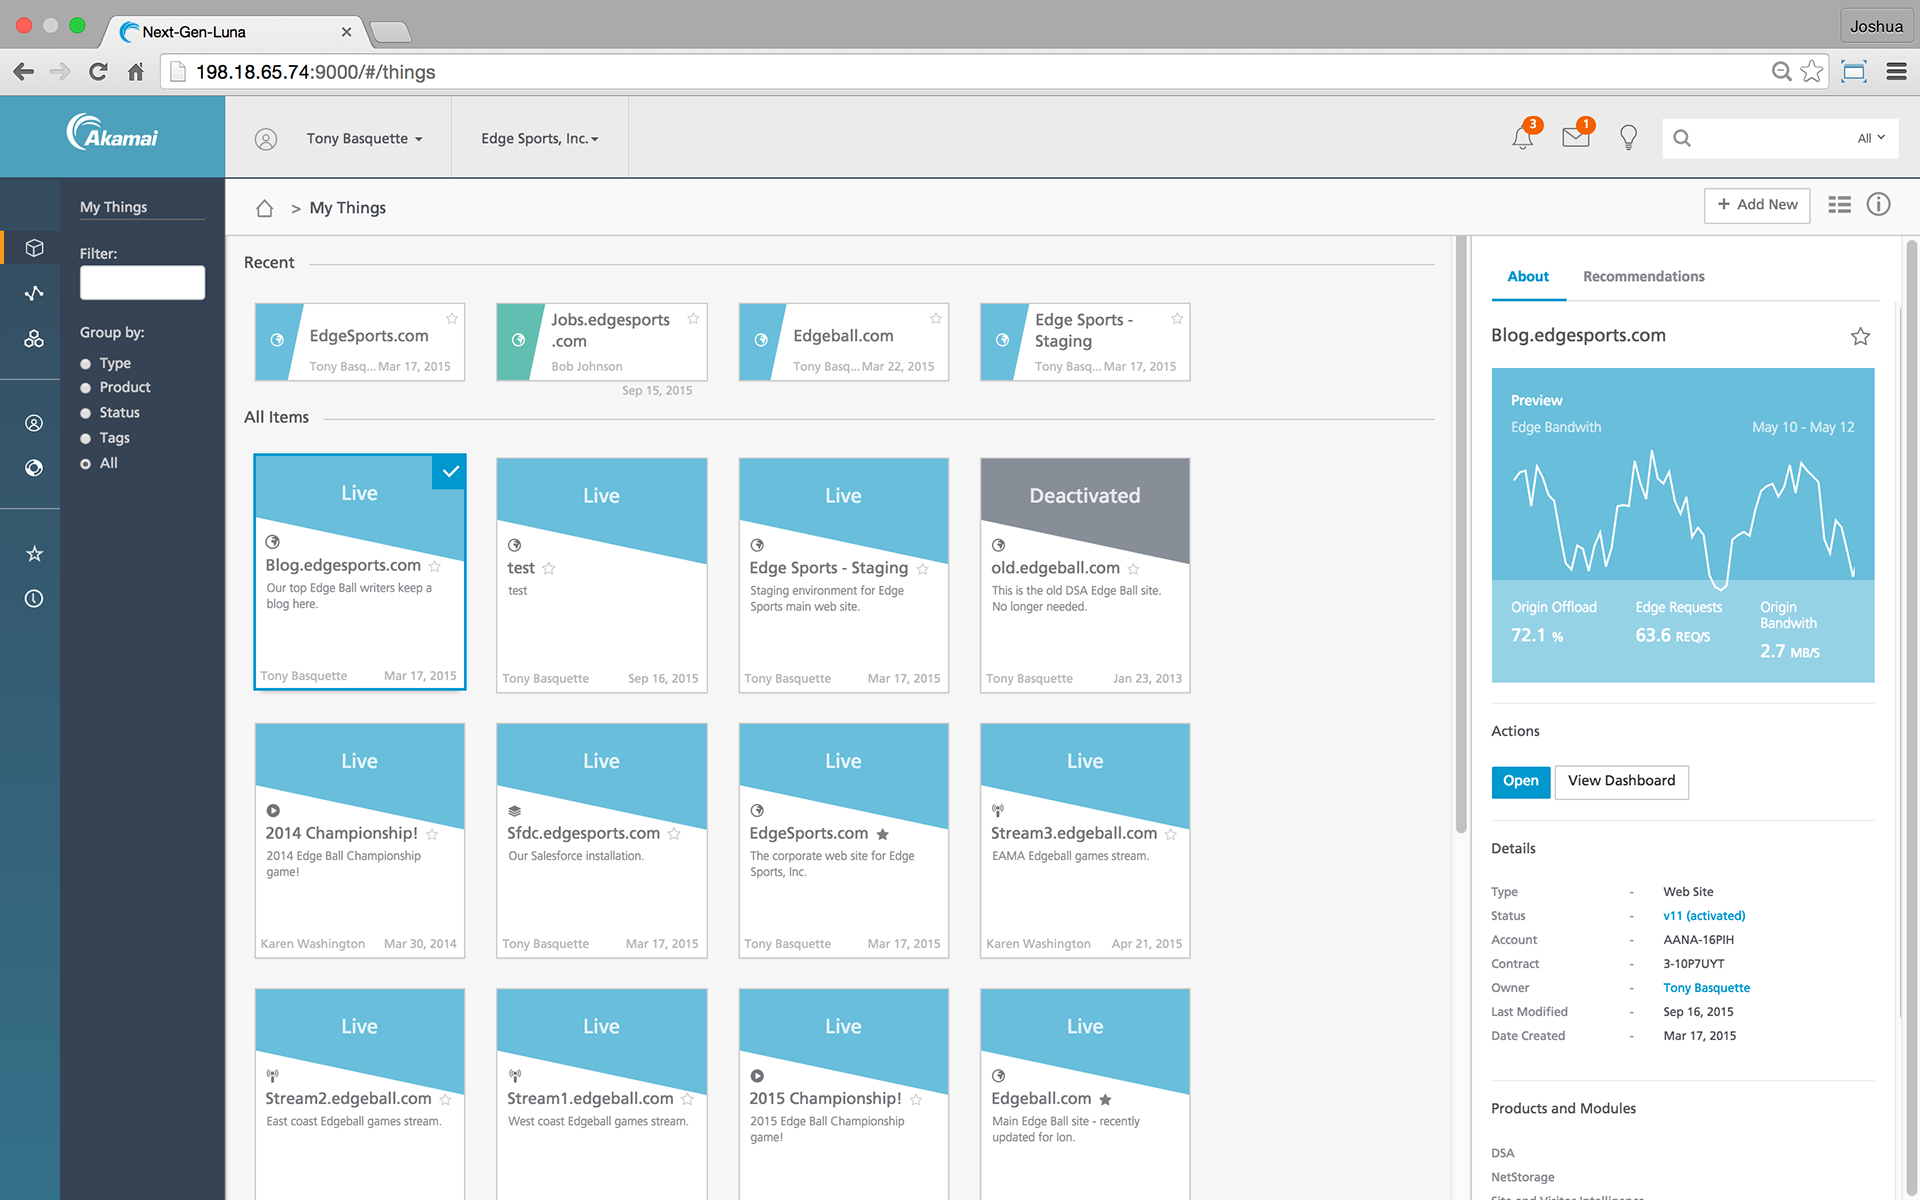1920x1200 pixels.
Task: Click browser back arrow
Action: pos(24,72)
